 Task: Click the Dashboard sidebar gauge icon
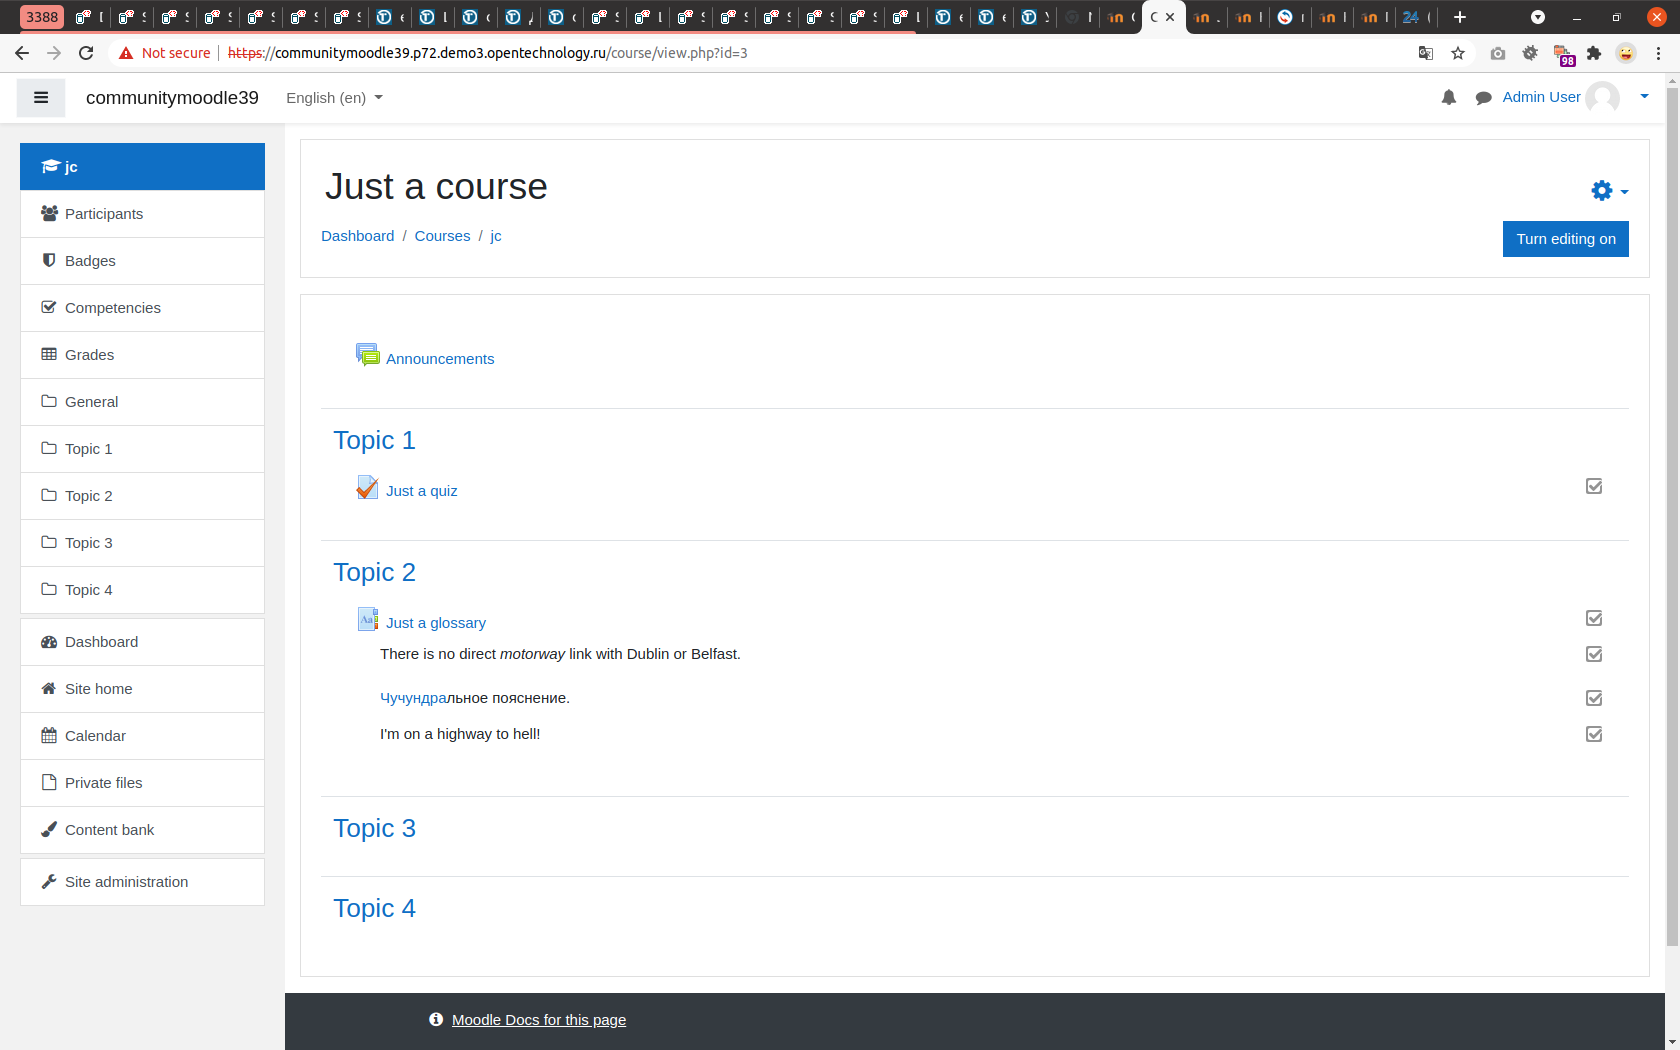tap(49, 642)
